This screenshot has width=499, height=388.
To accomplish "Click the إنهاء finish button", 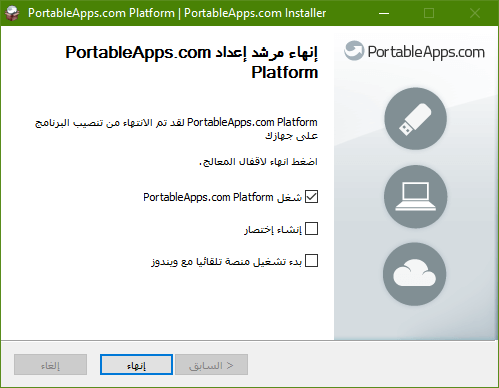I will click(136, 365).
